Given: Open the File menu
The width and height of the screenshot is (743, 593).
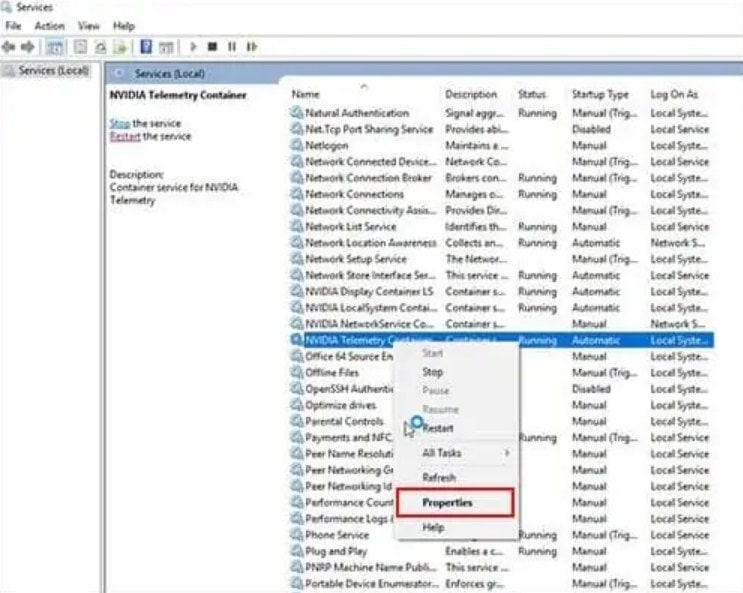Looking at the screenshot, I should click(13, 25).
